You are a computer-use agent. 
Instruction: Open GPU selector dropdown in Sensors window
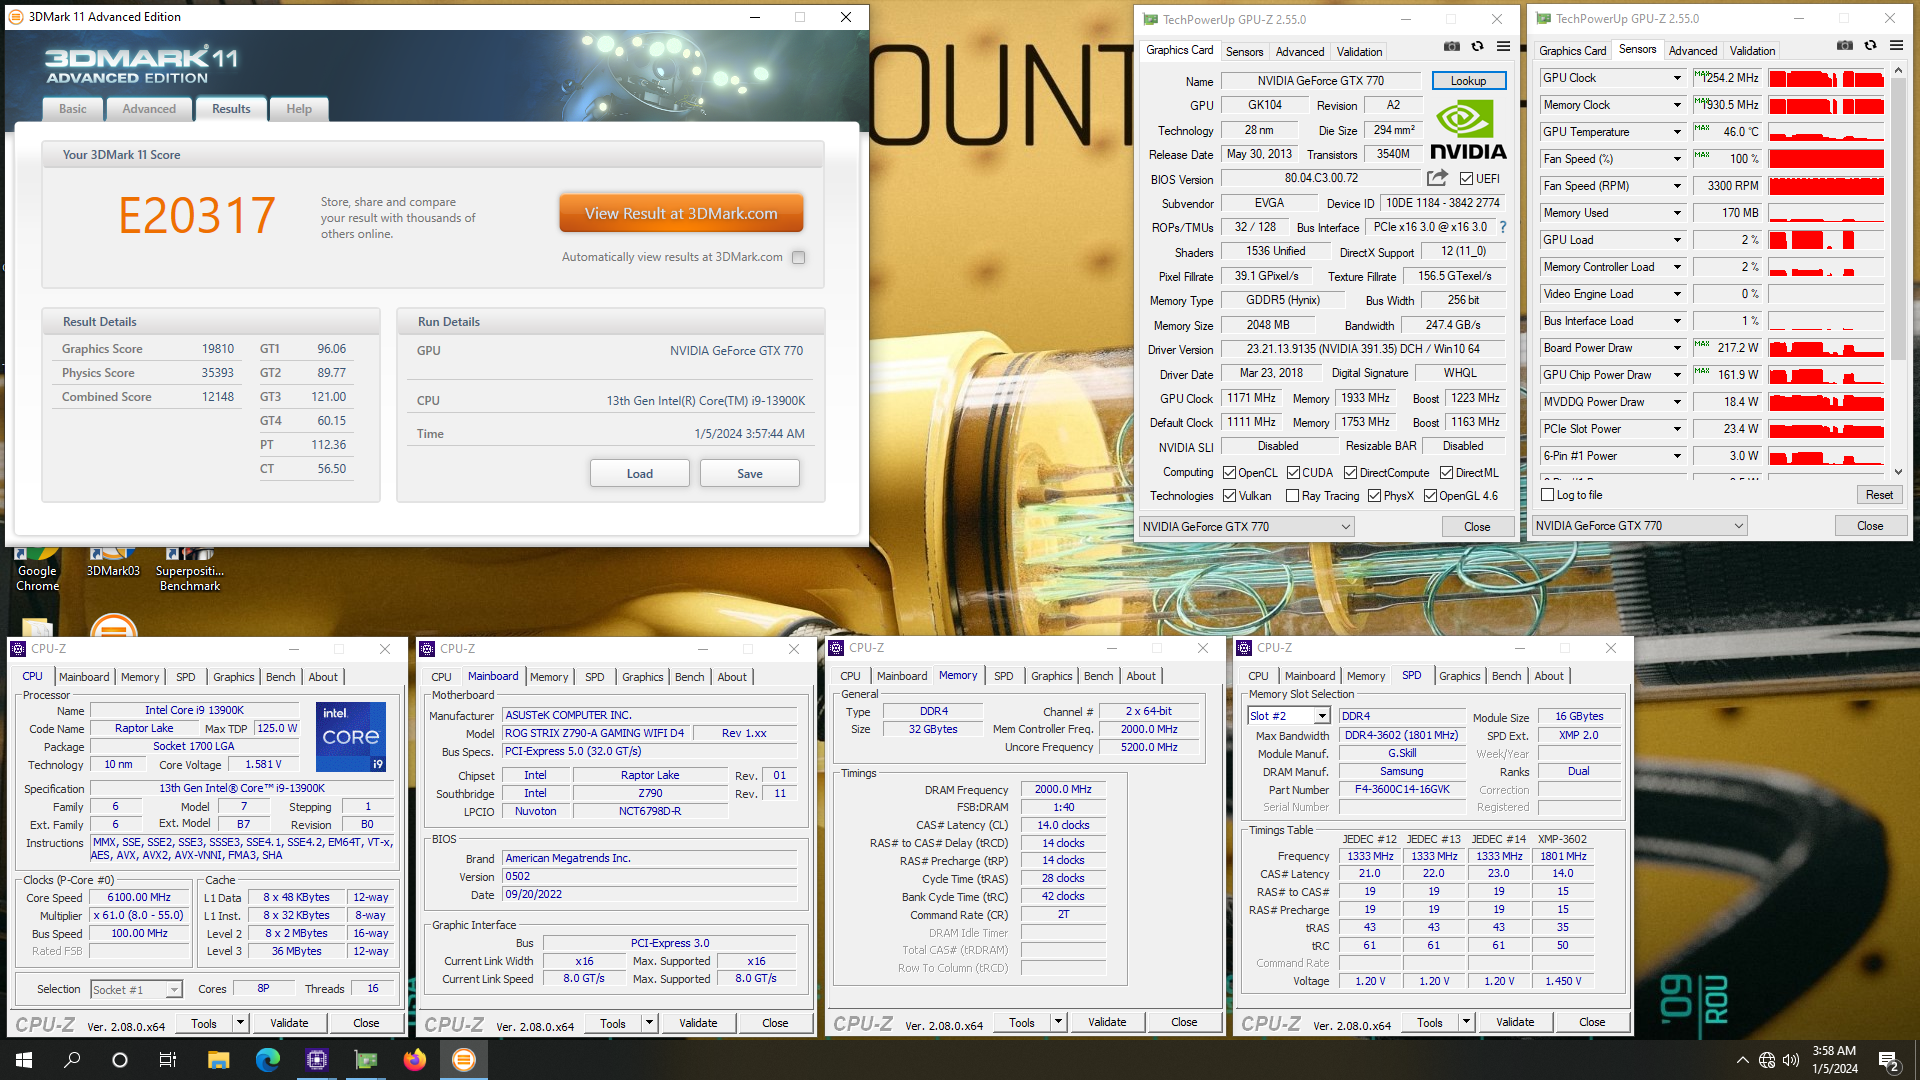(x=1639, y=526)
